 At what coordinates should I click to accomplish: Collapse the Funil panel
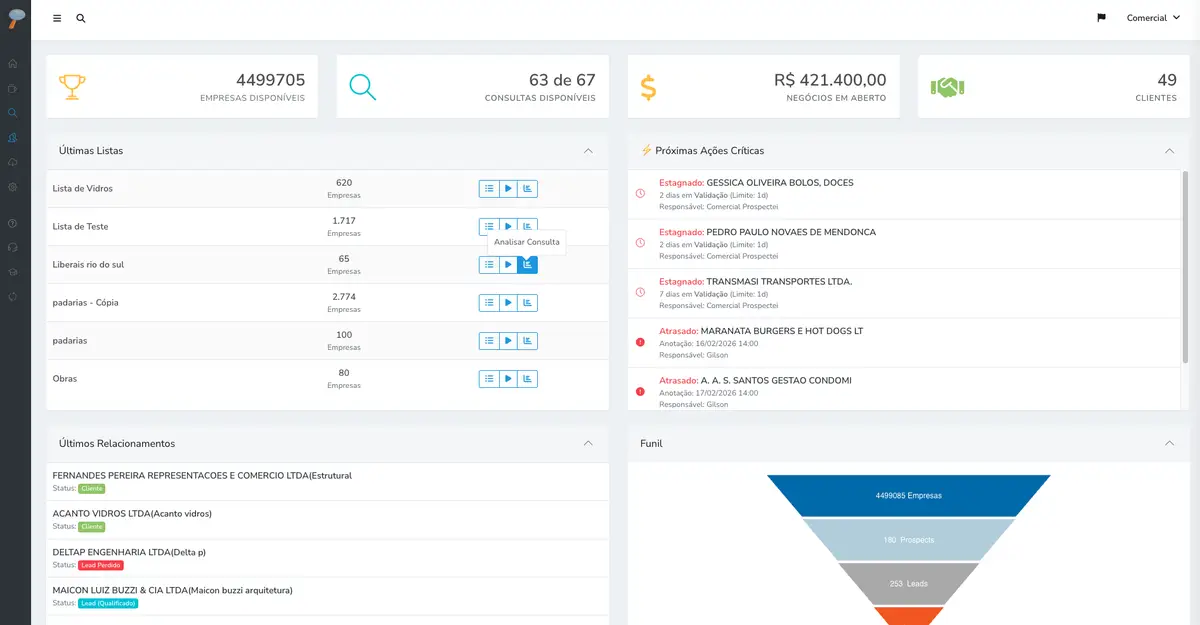click(1169, 442)
